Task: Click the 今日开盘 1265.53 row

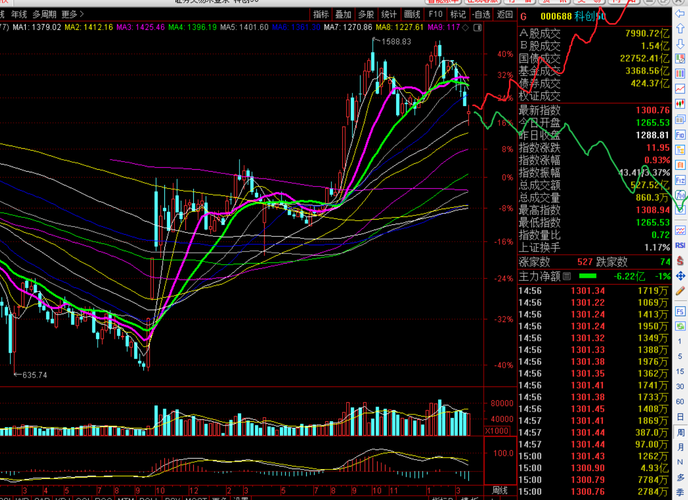Action: tap(594, 122)
